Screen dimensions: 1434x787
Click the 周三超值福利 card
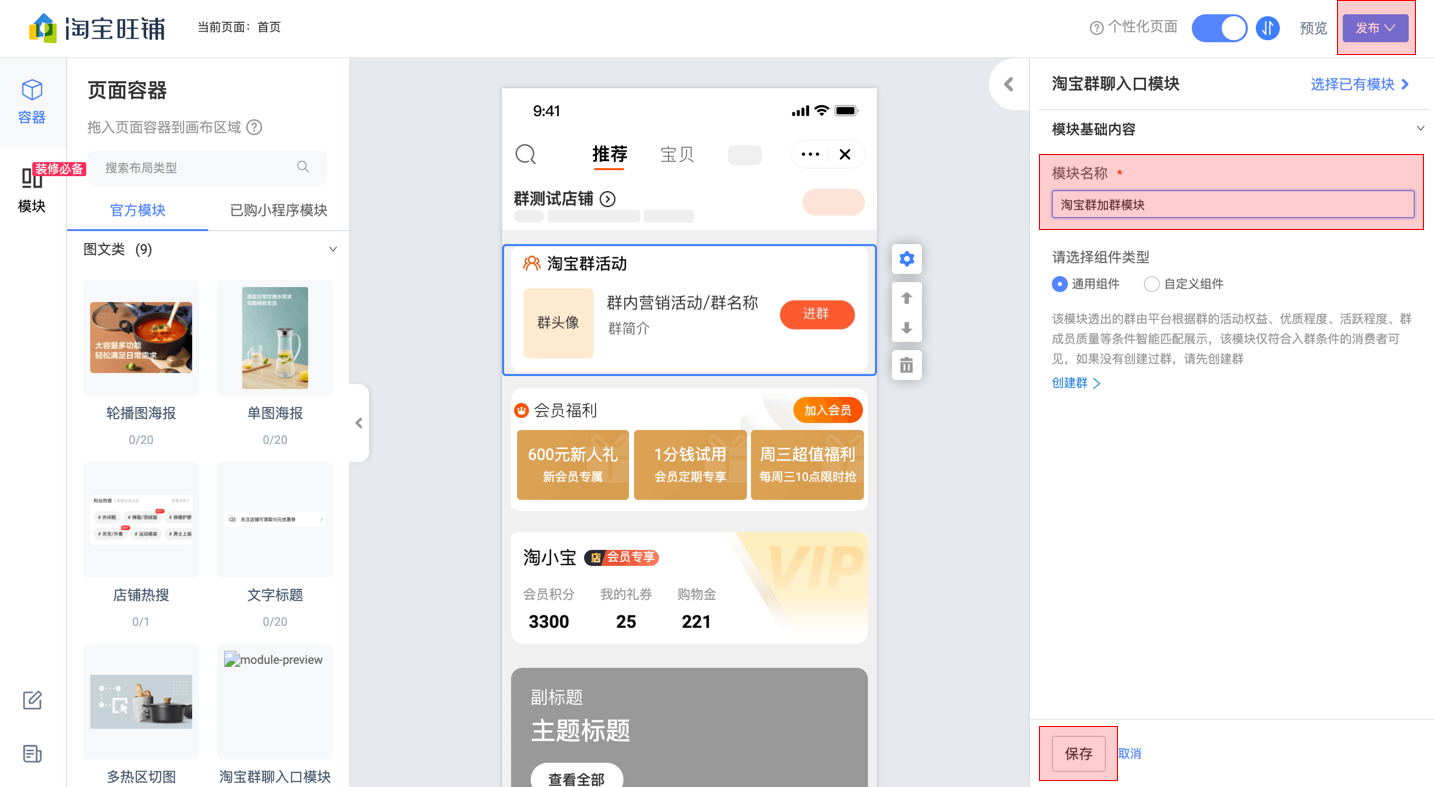[807, 465]
